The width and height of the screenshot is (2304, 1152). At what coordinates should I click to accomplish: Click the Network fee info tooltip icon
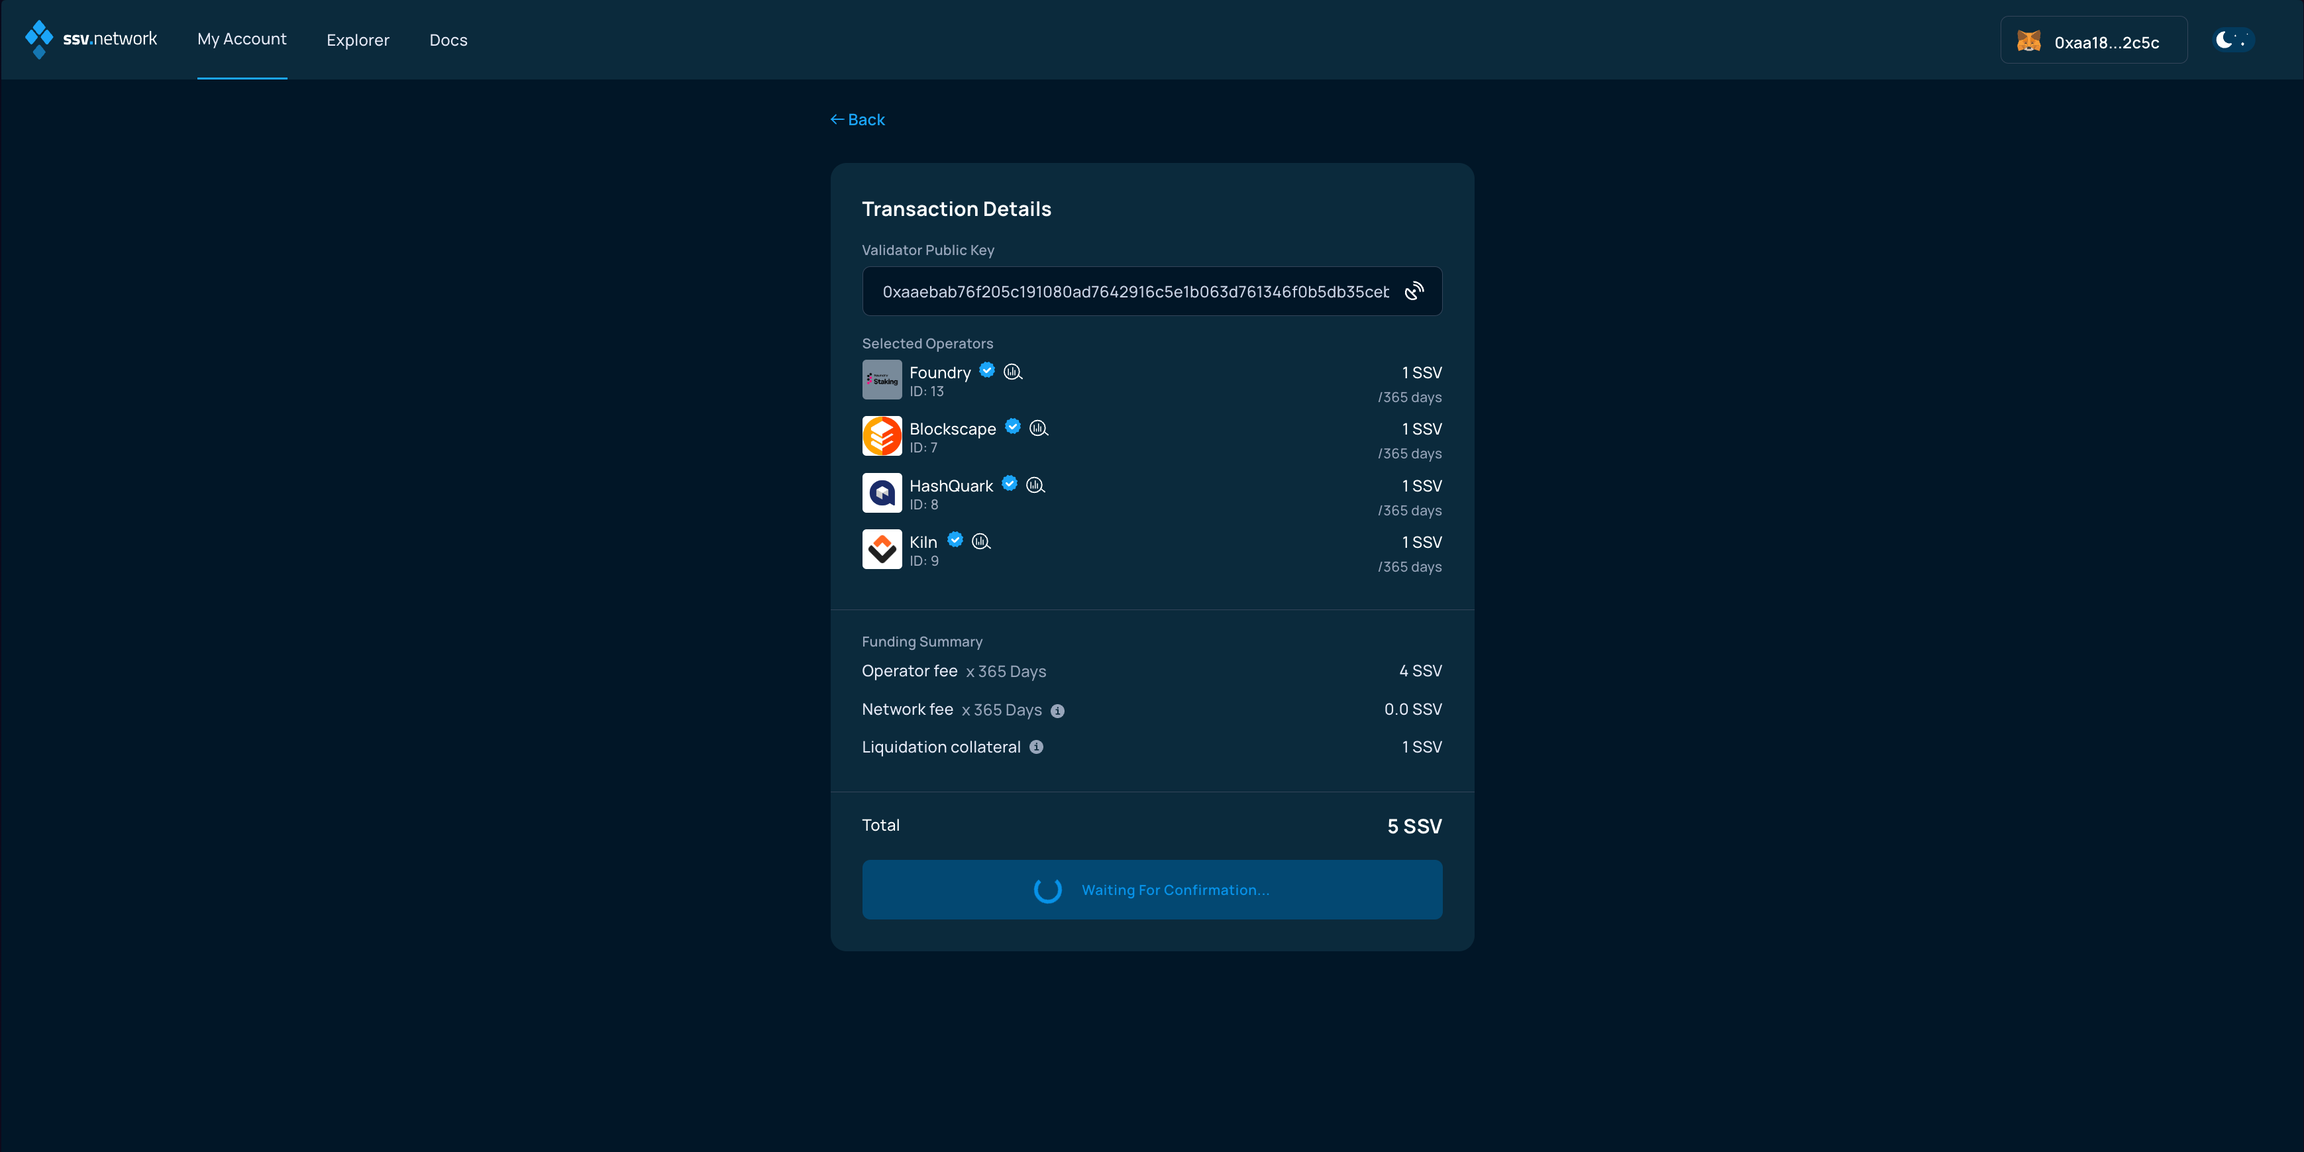point(1056,710)
